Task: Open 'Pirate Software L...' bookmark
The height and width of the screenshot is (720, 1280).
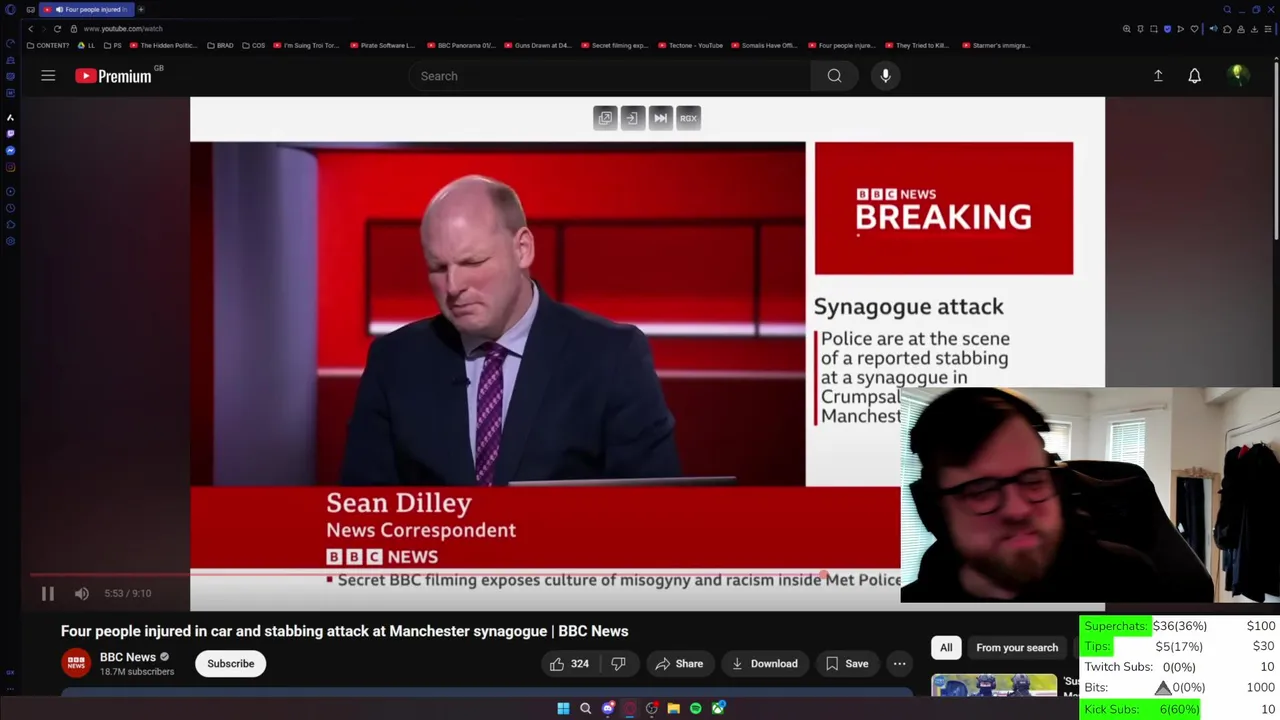Action: 382,45
